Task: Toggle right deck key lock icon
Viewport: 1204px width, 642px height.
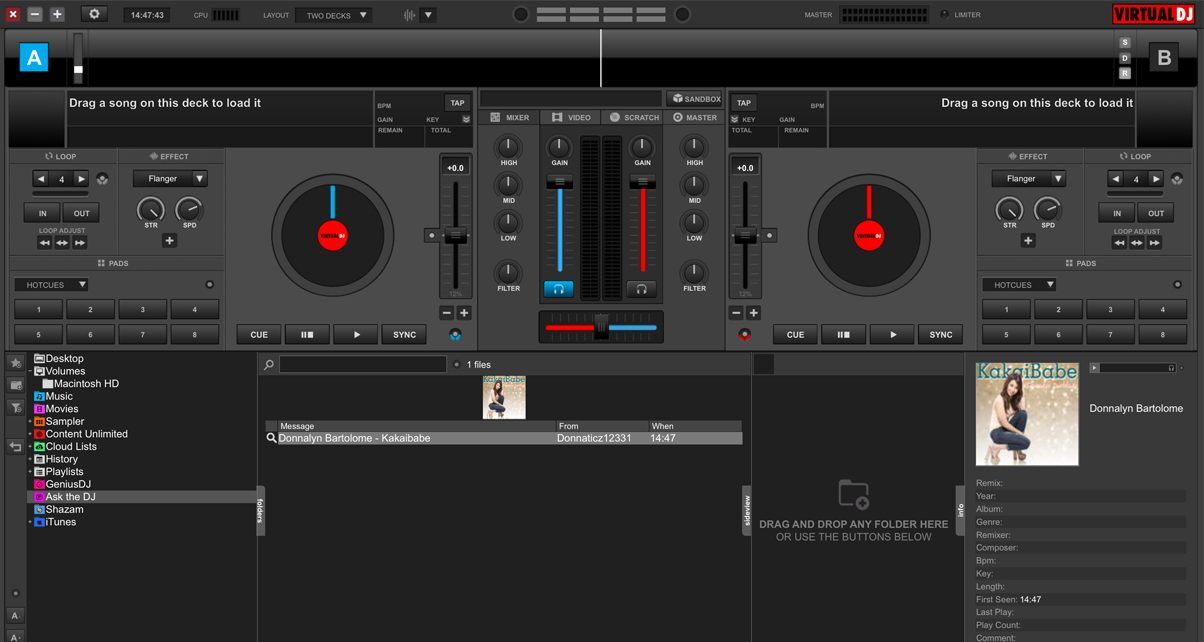Action: pos(744,336)
